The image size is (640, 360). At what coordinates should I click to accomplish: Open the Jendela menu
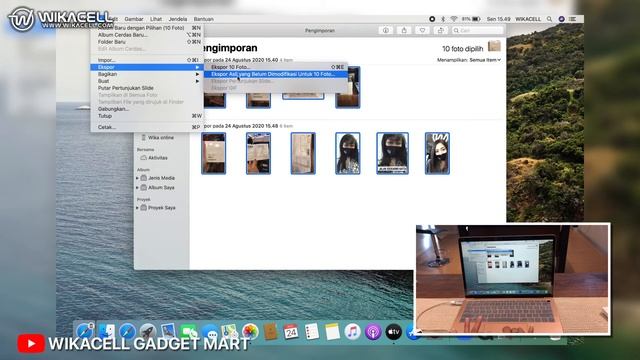(178, 19)
